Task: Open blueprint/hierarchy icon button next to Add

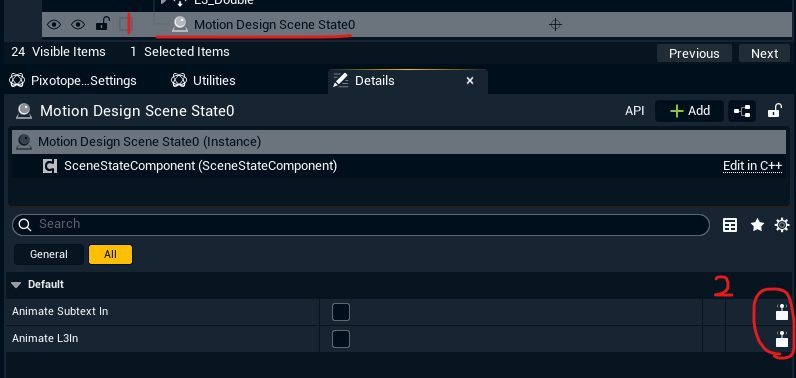Action: point(742,111)
